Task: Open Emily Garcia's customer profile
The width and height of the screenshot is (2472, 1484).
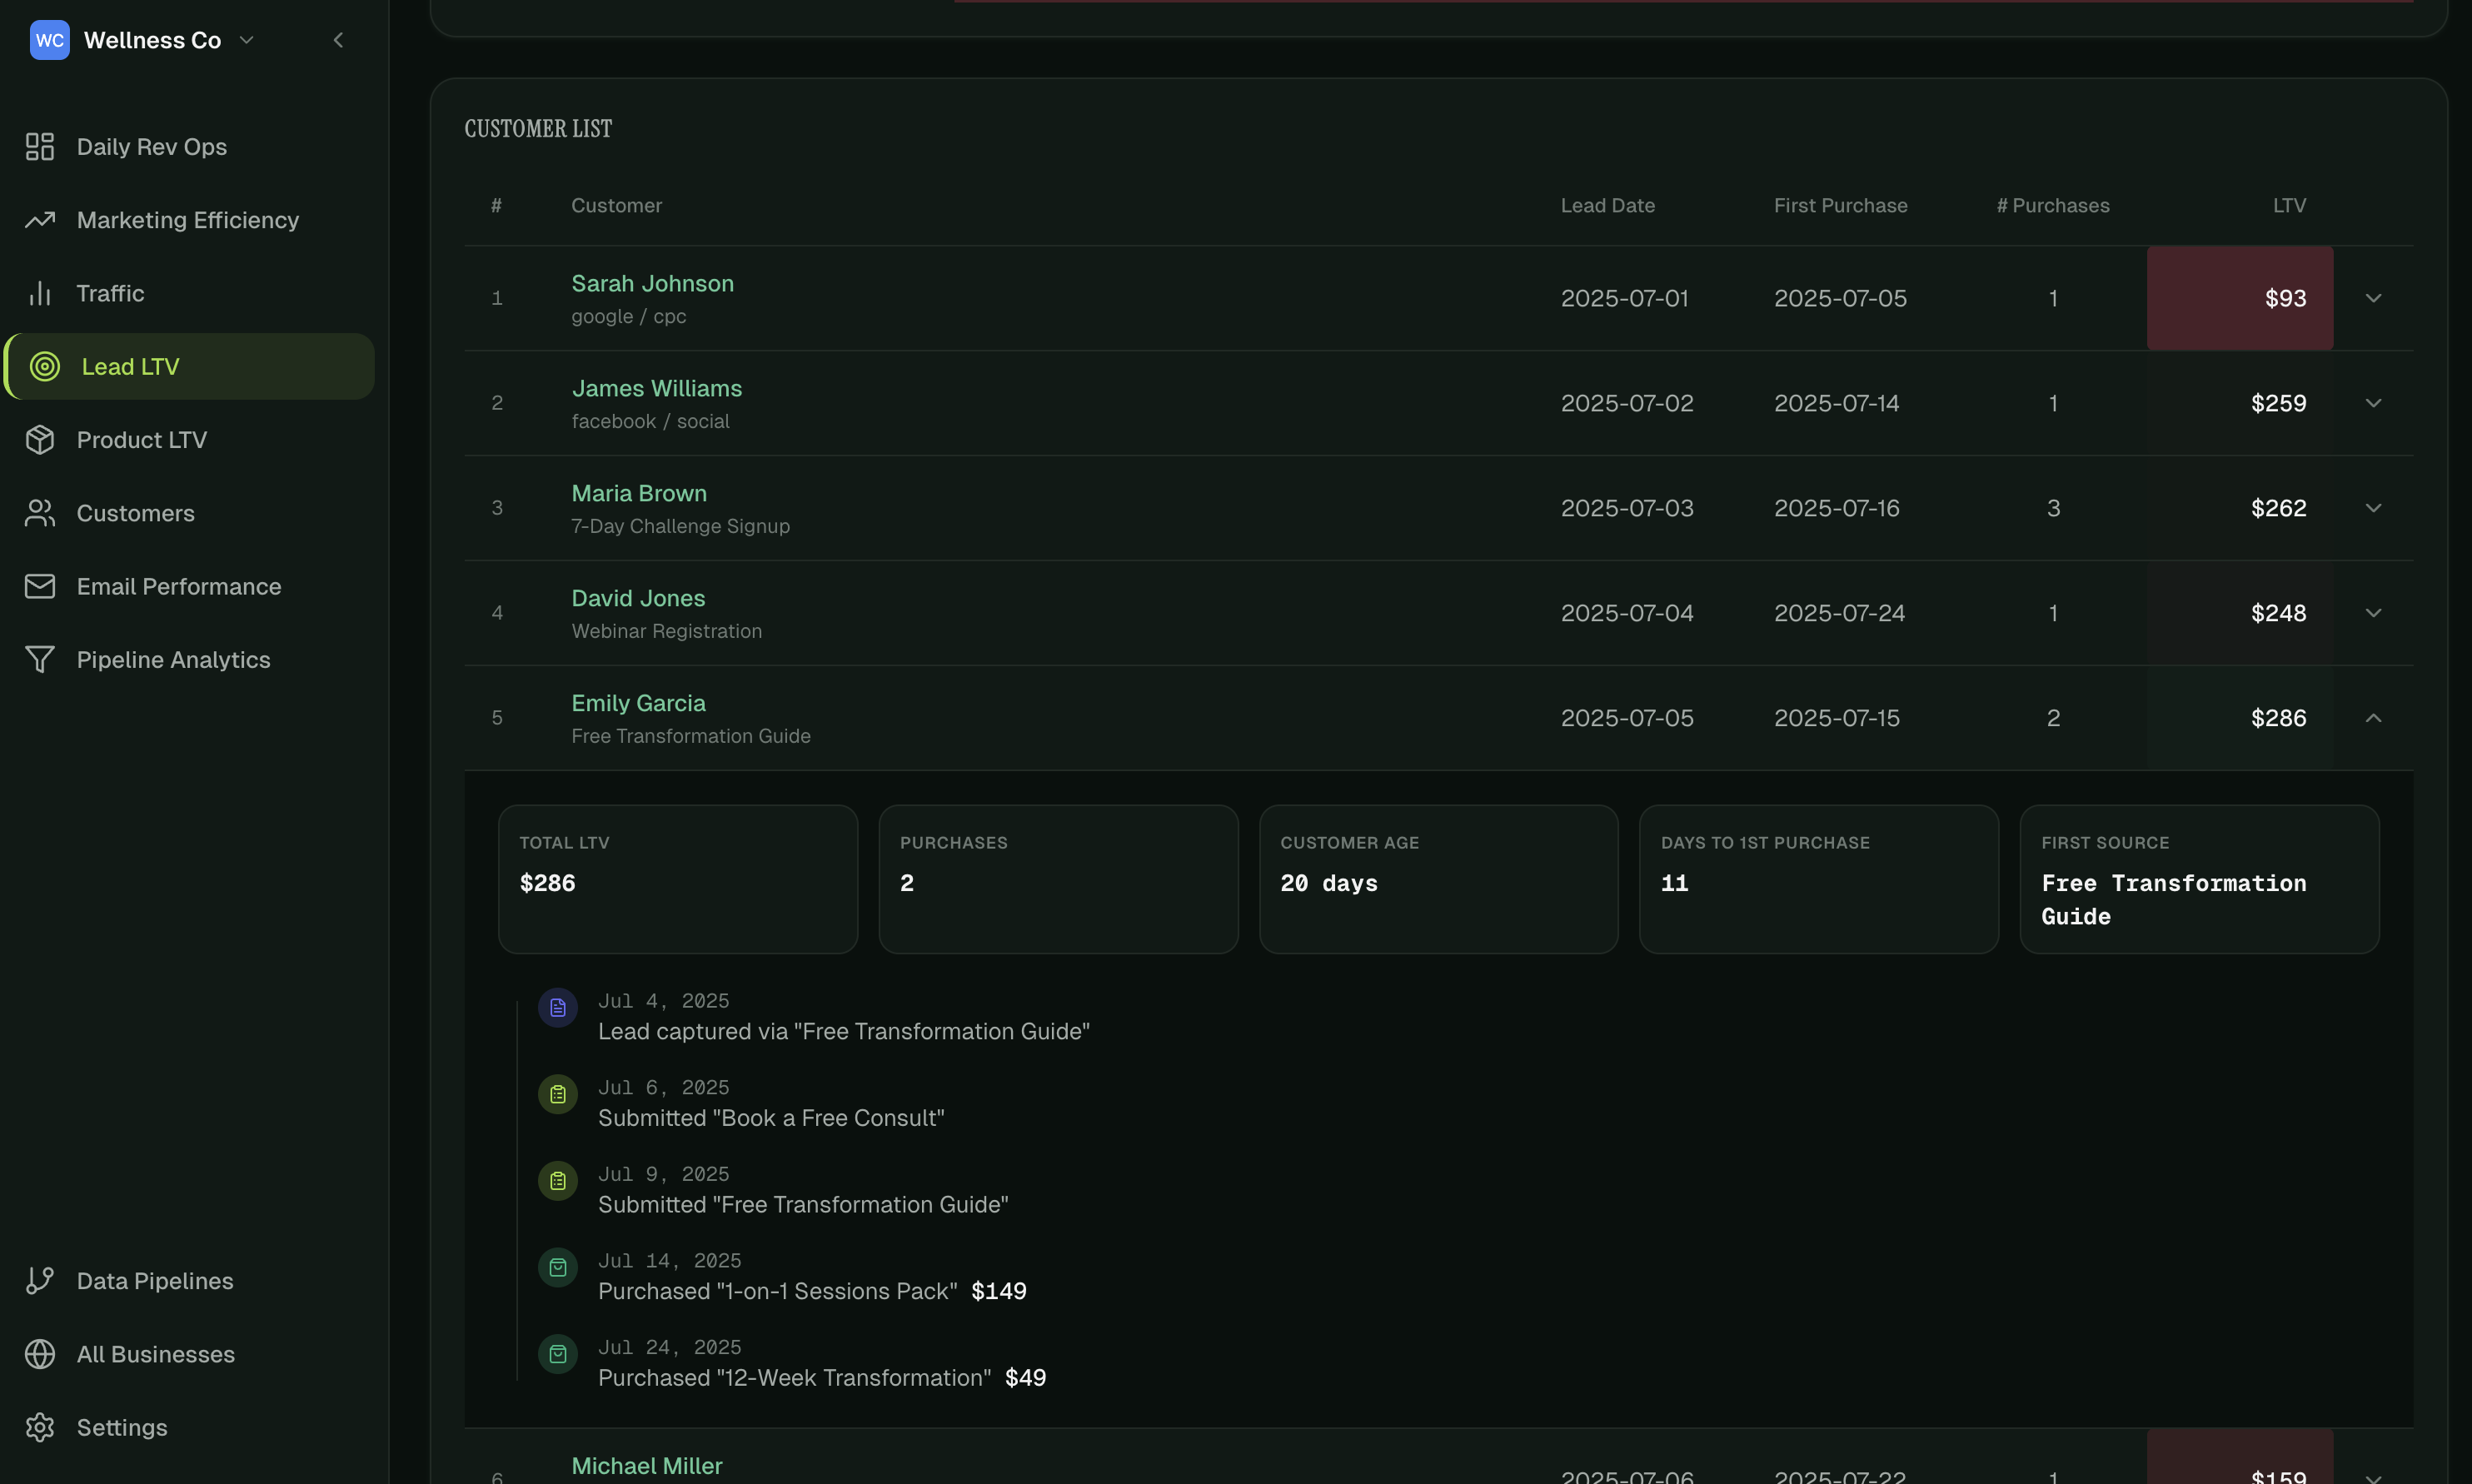Action: [x=638, y=704]
